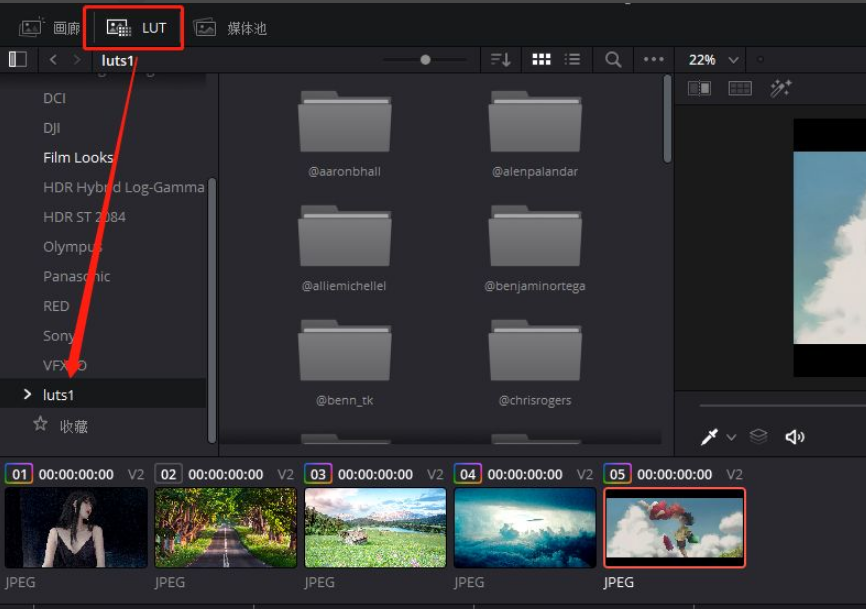This screenshot has width=866, height=609.
Task: Select clip 01 woman portrait thumbnail
Action: click(76, 528)
